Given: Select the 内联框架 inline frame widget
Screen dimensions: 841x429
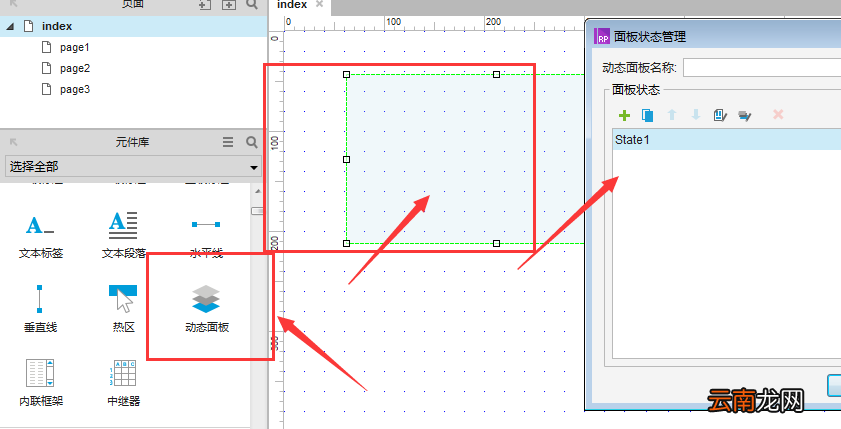Looking at the screenshot, I should [x=41, y=383].
